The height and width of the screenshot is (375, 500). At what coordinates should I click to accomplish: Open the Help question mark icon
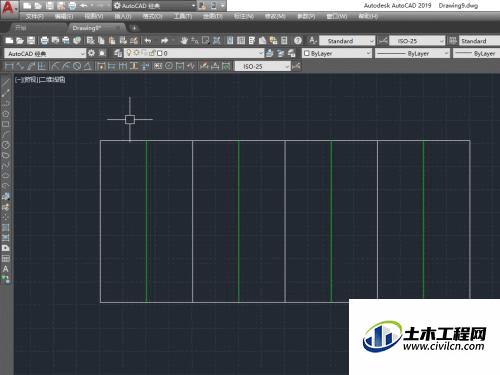pos(298,41)
